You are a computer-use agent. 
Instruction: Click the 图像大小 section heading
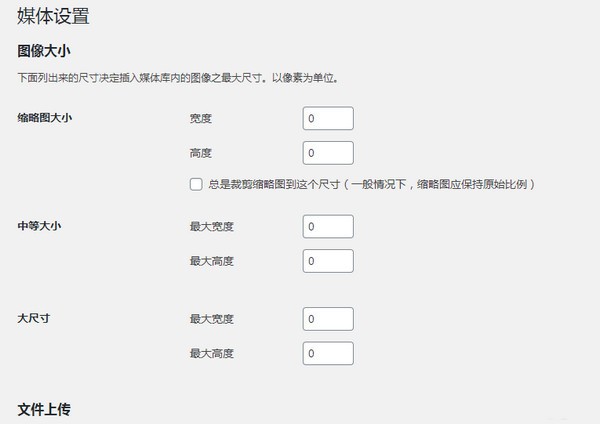(x=44, y=51)
